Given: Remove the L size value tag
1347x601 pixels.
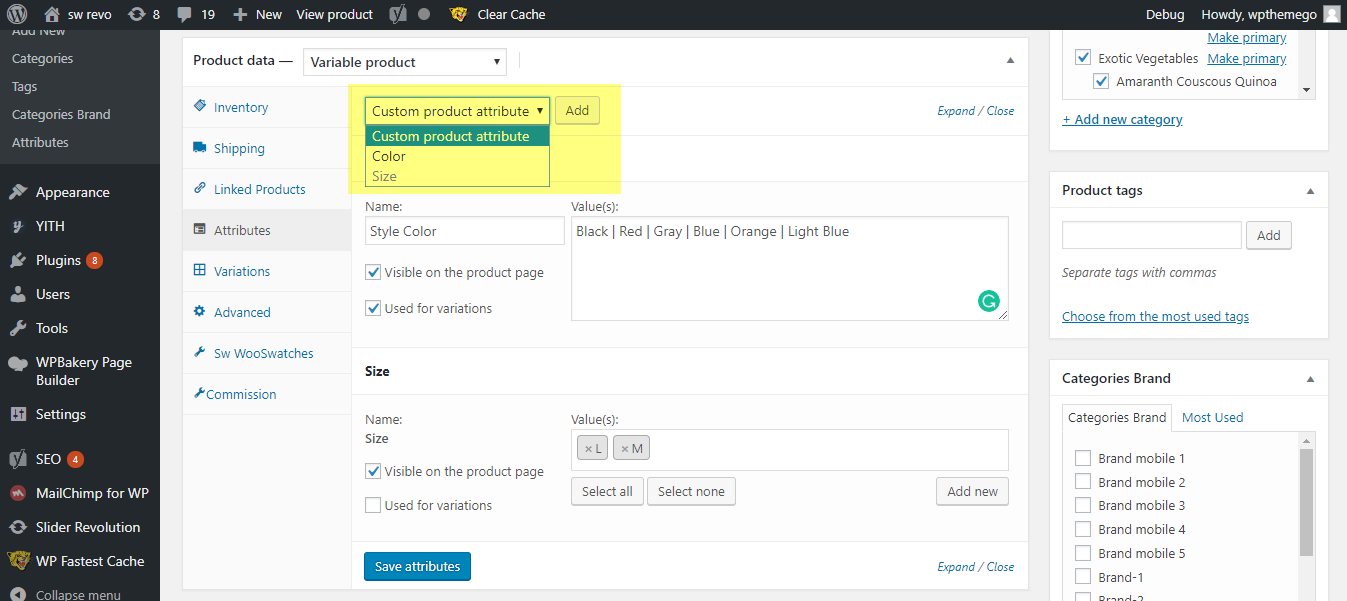Looking at the screenshot, I should (x=589, y=450).
